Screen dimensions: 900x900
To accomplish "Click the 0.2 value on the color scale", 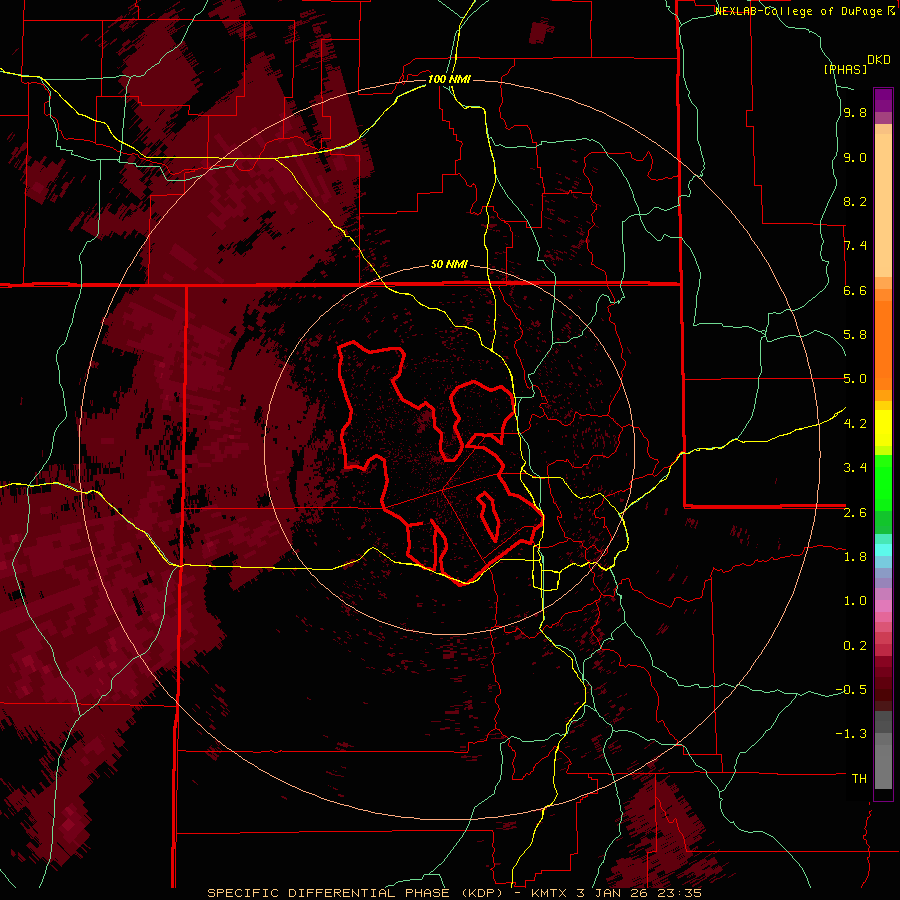I will 855,646.
